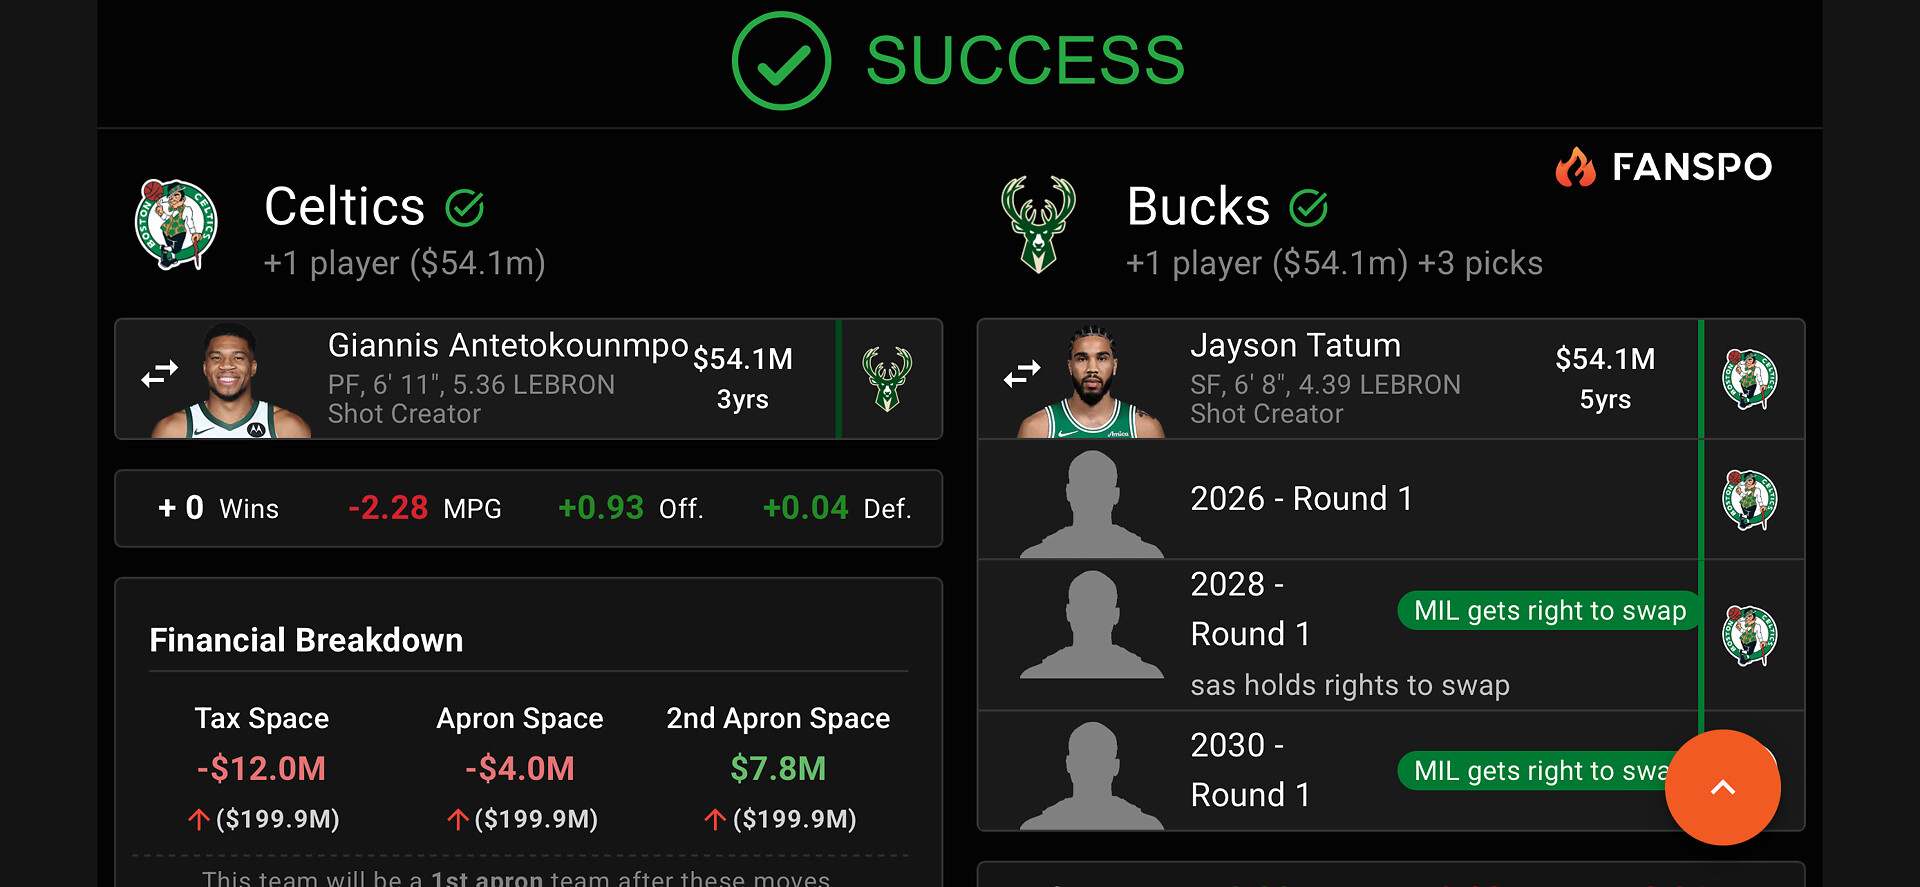This screenshot has height=887, width=1920.
Task: Open Jayson Tatum player photo
Action: [1092, 381]
